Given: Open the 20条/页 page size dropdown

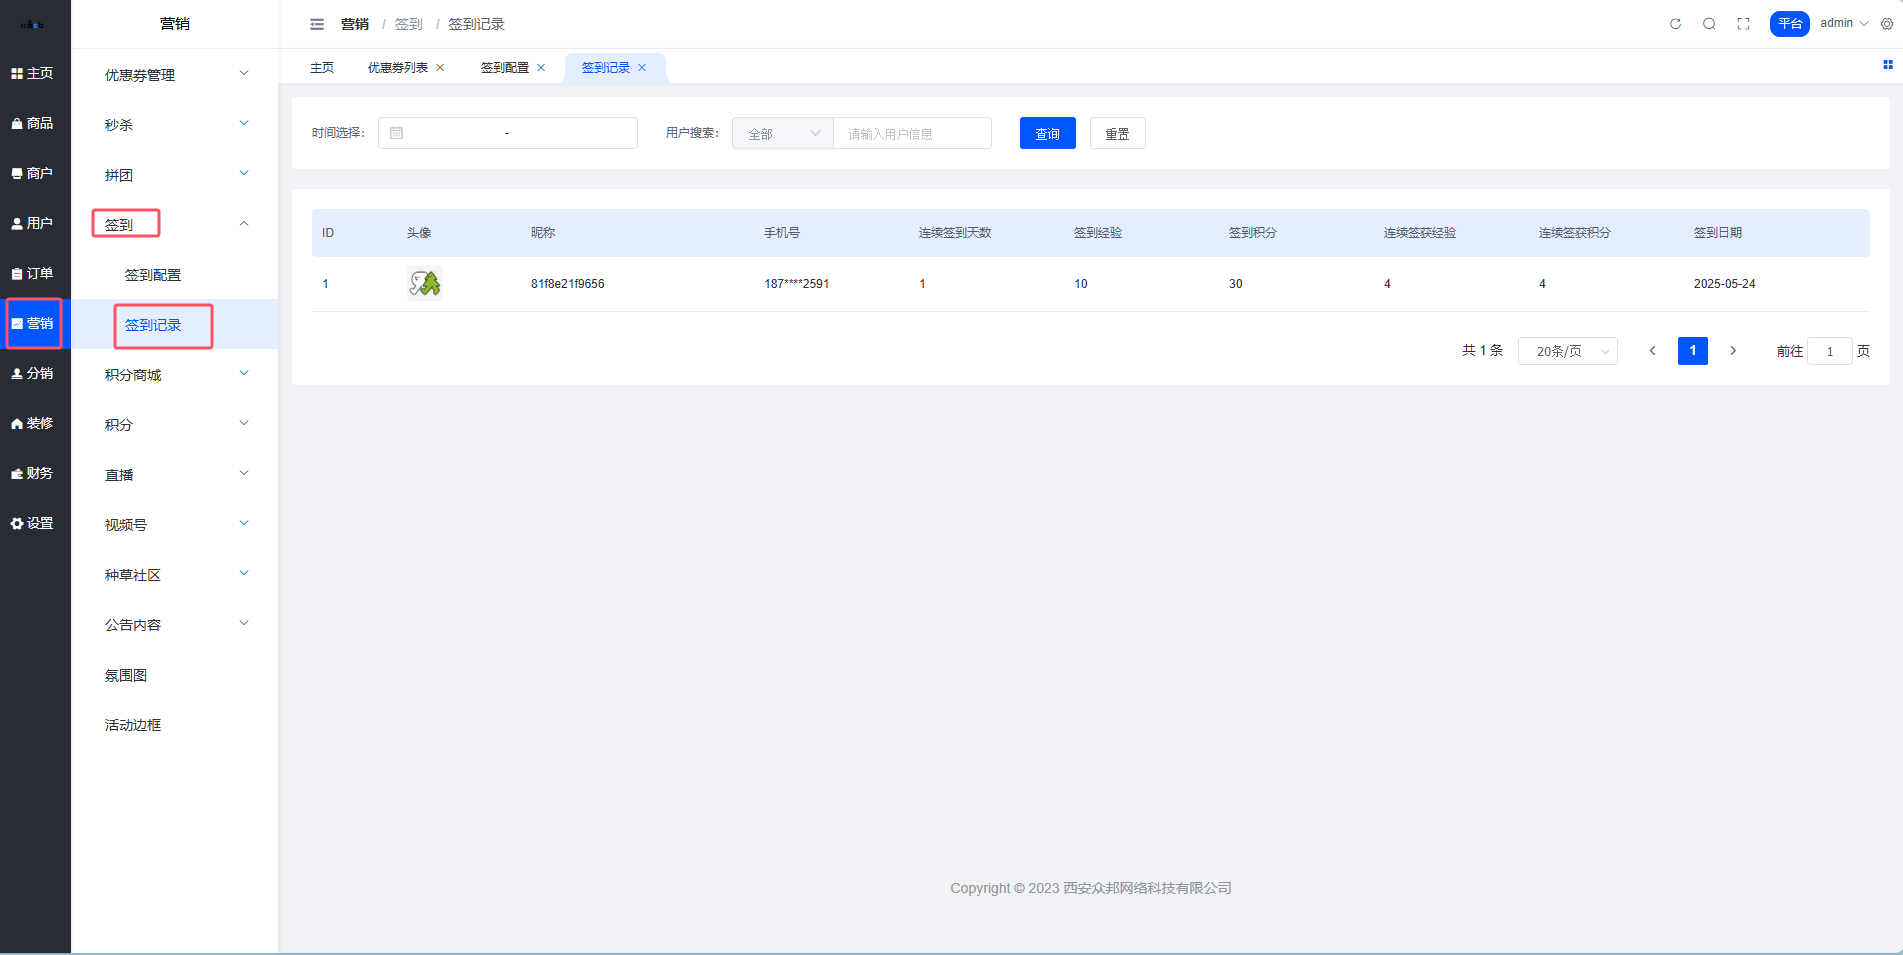Looking at the screenshot, I should pyautogui.click(x=1567, y=351).
